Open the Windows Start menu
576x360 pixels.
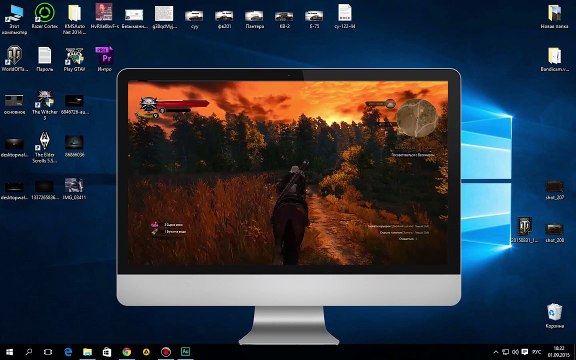pos(10,352)
